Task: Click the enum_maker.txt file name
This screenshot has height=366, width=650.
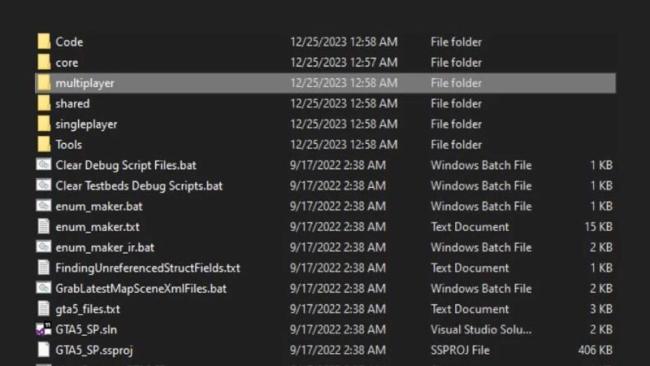Action: coord(97,227)
